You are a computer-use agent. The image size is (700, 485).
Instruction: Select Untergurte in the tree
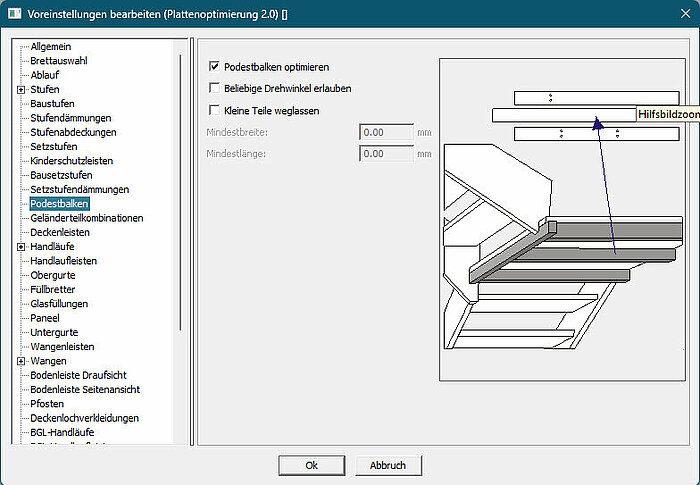click(x=54, y=332)
